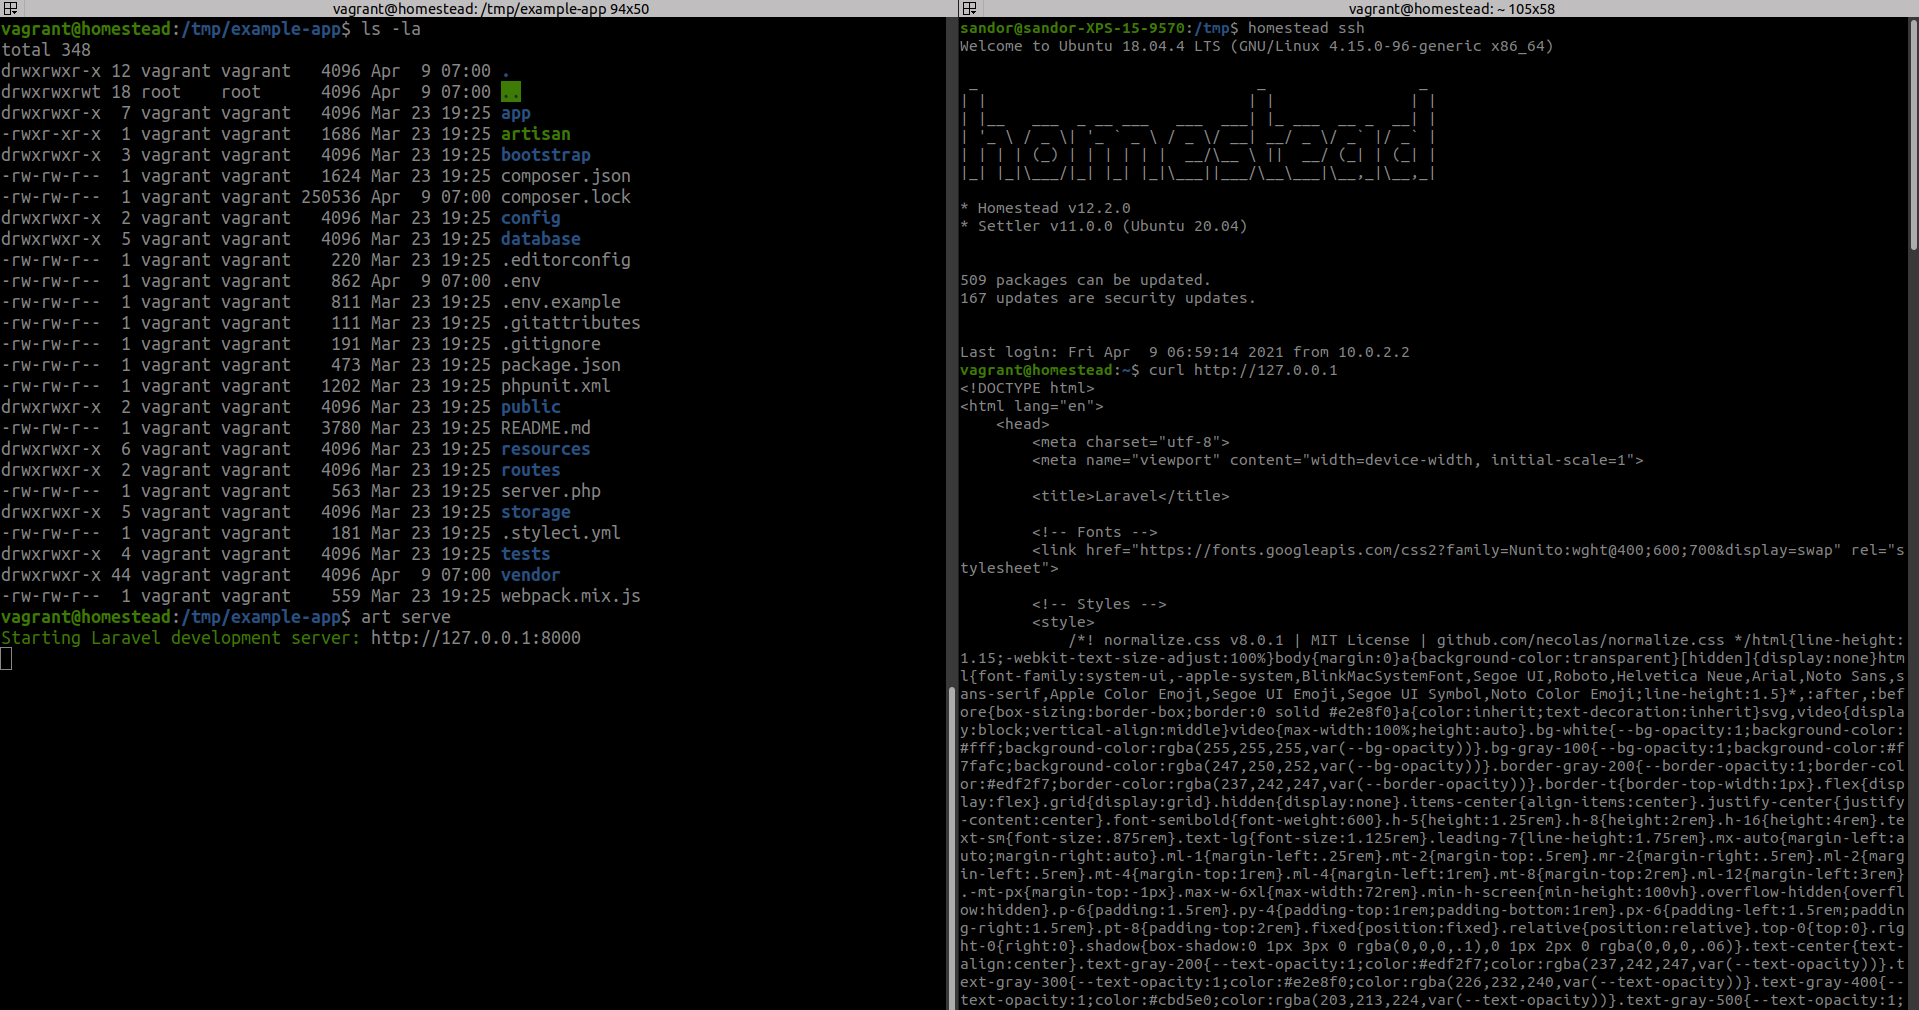
Task: Click the left pane title bar text
Action: click(x=491, y=8)
